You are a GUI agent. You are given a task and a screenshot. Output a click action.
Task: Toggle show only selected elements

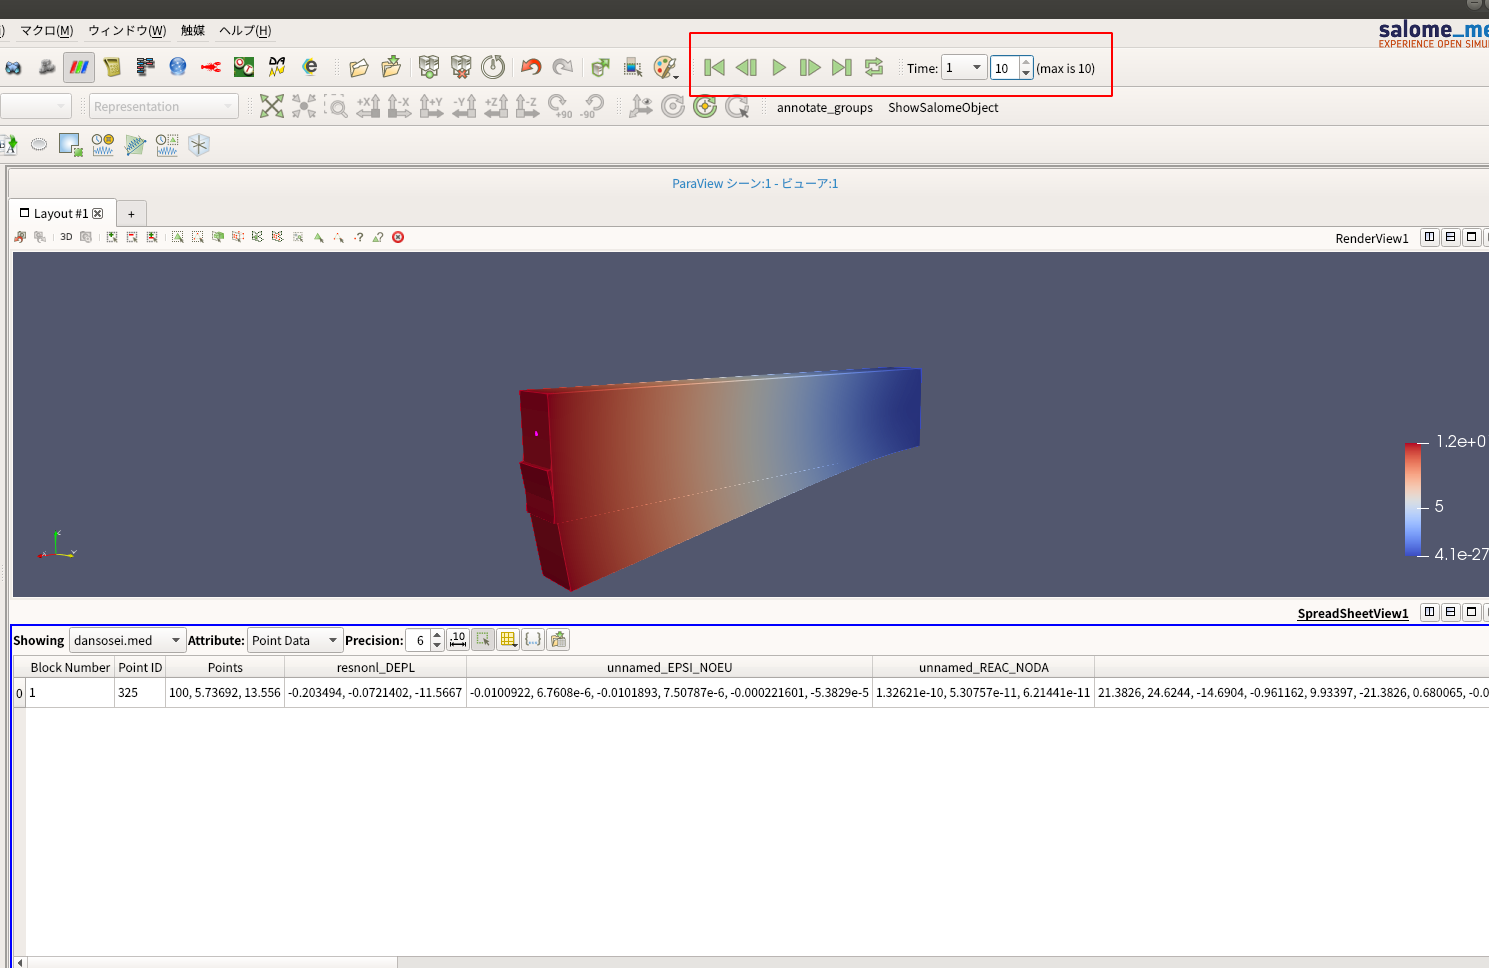point(483,639)
